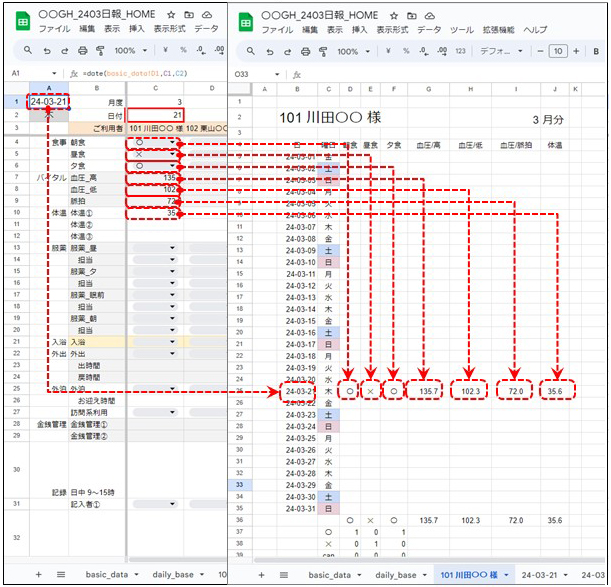The image size is (611, 587).
Task: Open name box dropdown showing A1
Action: point(54,73)
